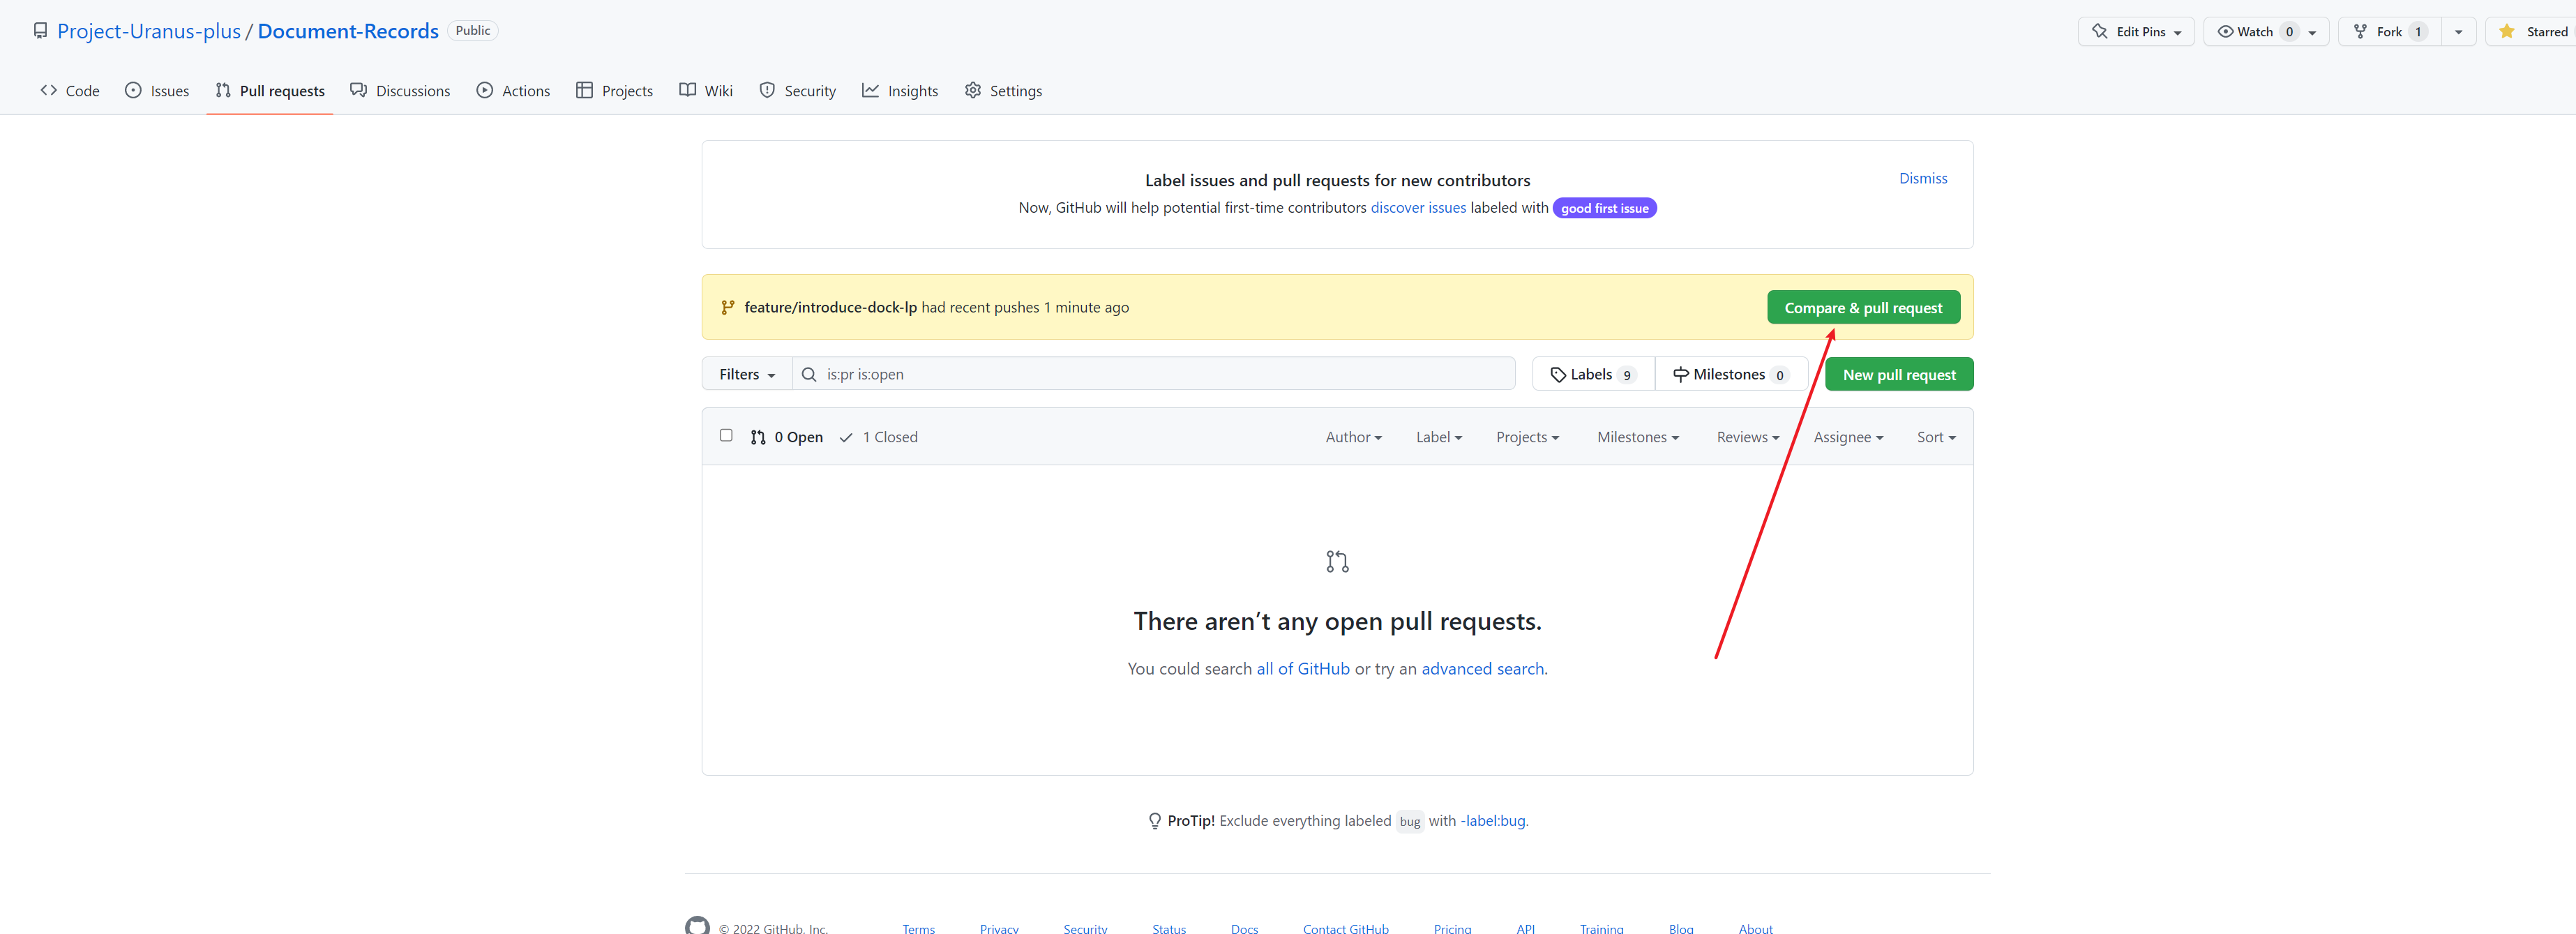Open Settings via gear icon tab
Screen dimensions: 2576x934
973,91
